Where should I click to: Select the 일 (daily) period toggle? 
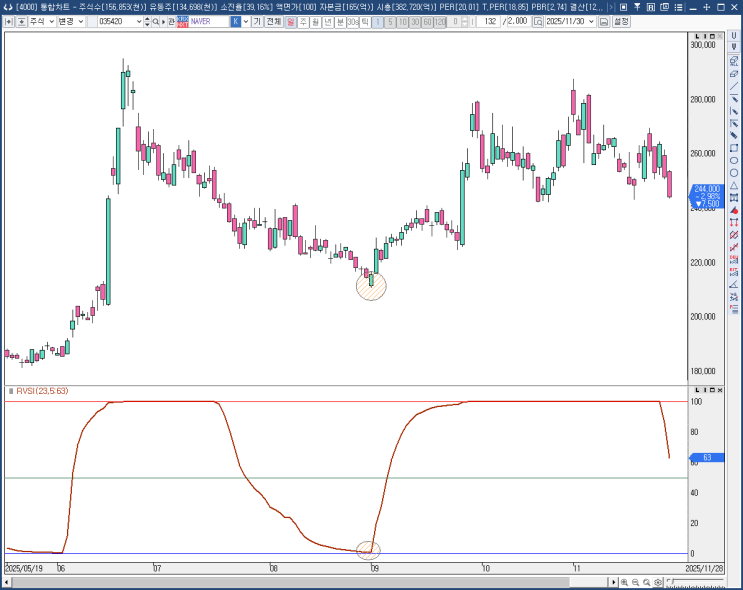290,22
